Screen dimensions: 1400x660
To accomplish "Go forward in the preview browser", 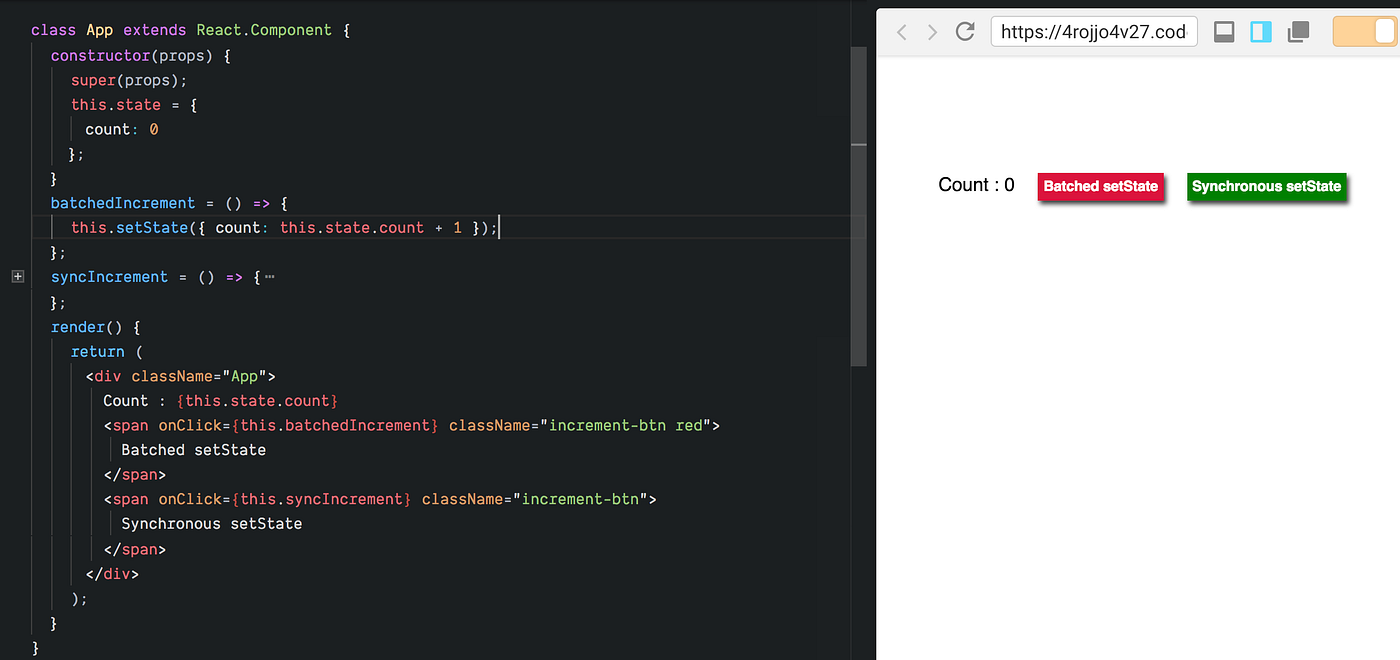I will click(932, 32).
